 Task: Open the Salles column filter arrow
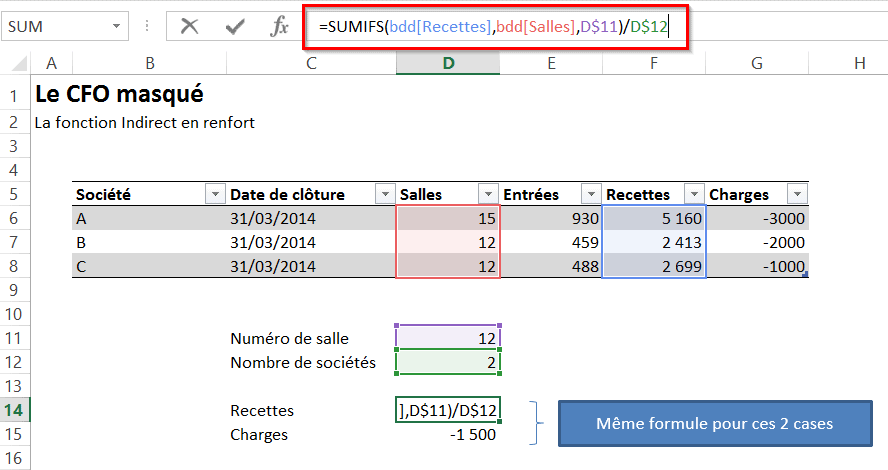[x=487, y=194]
